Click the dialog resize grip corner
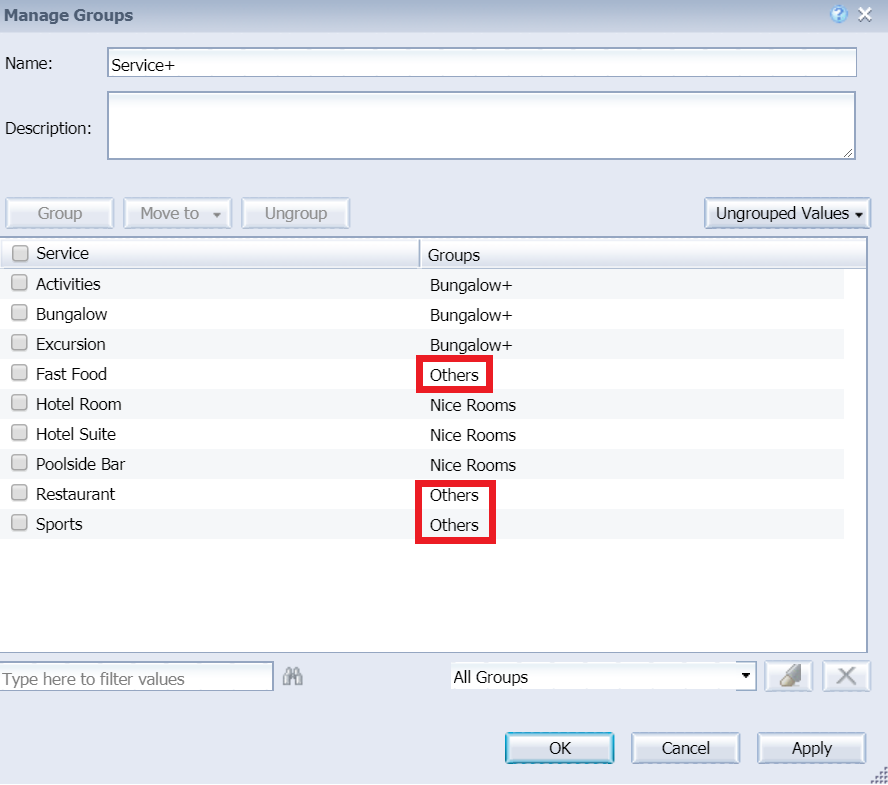 pyautogui.click(x=879, y=775)
